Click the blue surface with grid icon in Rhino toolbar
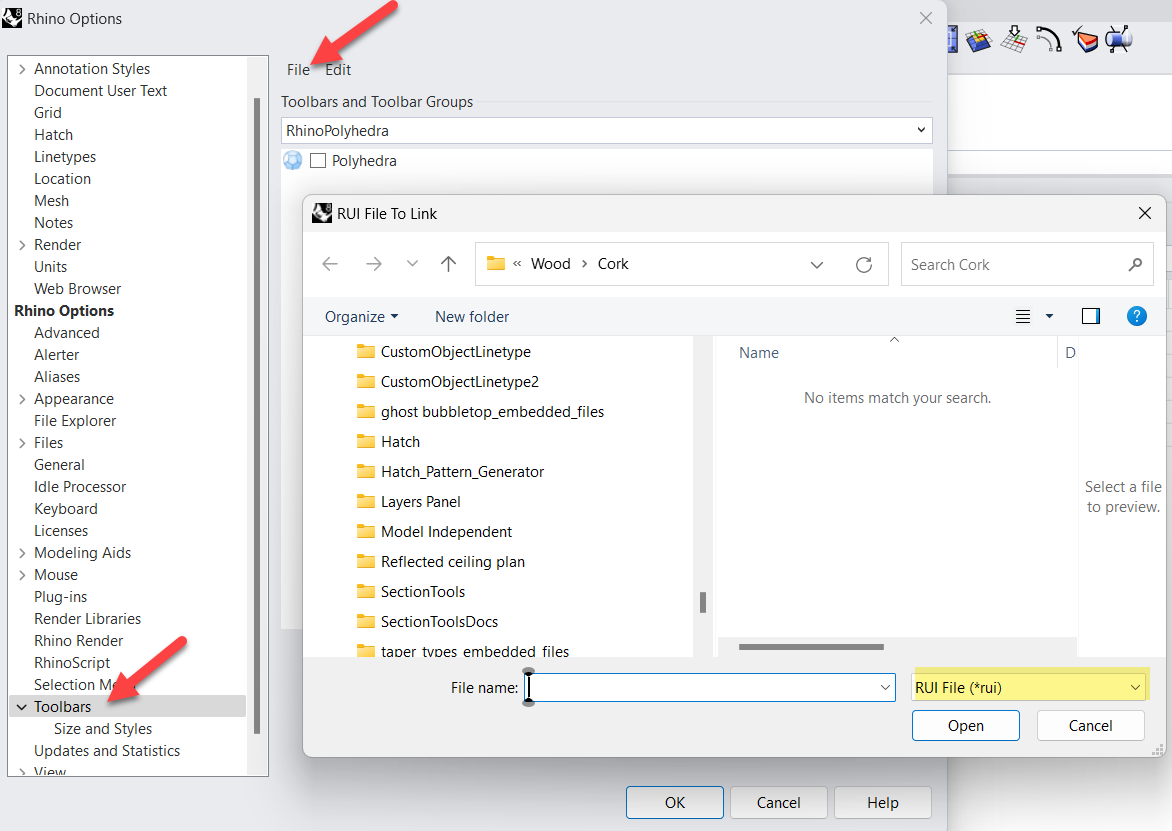The height and width of the screenshot is (831, 1172). point(978,40)
